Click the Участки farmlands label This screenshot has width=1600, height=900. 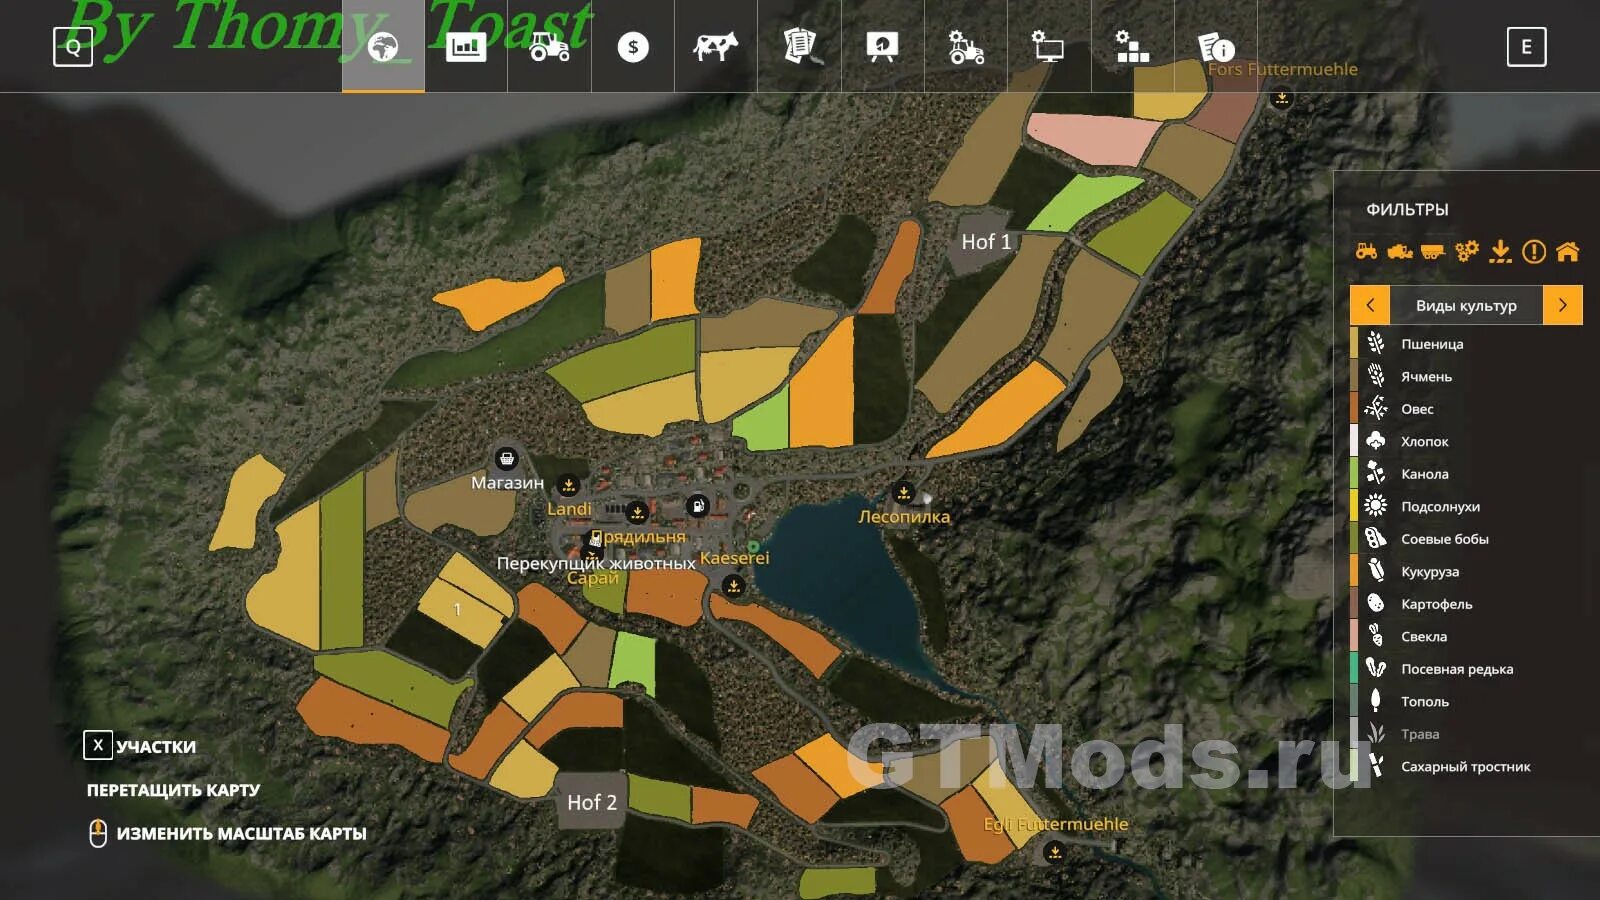tap(156, 747)
